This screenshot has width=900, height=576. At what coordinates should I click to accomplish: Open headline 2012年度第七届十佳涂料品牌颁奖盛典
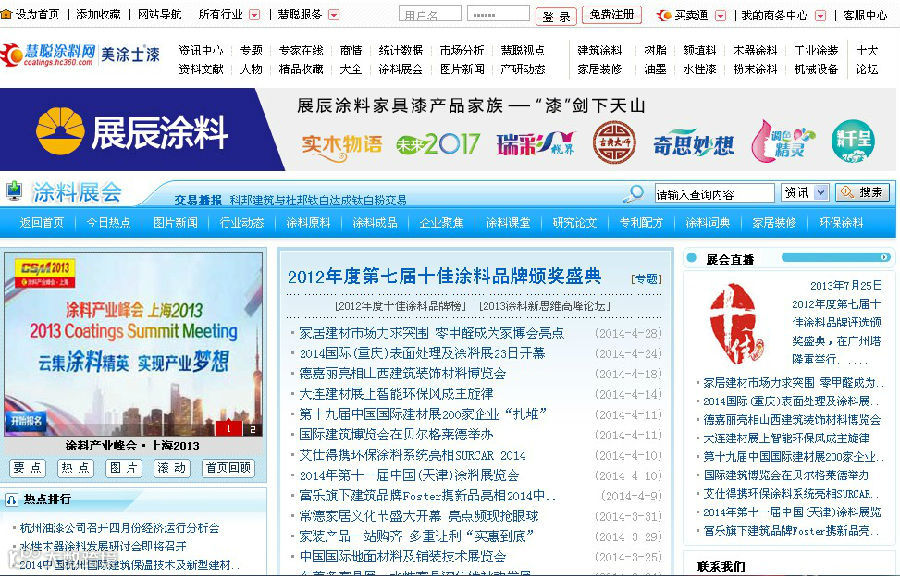[x=444, y=277]
